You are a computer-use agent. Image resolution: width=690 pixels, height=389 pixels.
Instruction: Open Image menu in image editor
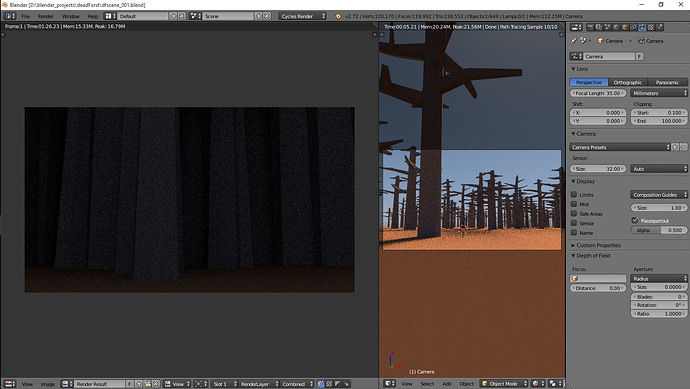pos(48,384)
